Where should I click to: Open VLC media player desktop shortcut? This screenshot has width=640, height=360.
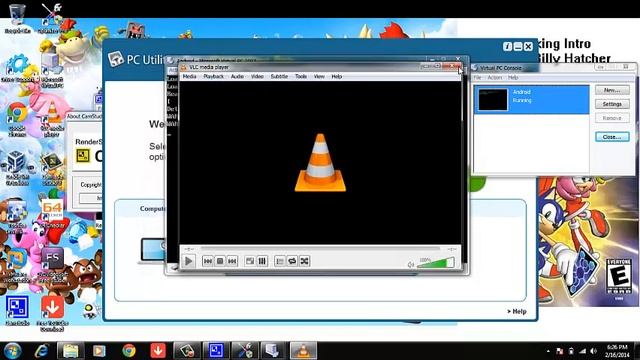pyautogui.click(x=52, y=118)
